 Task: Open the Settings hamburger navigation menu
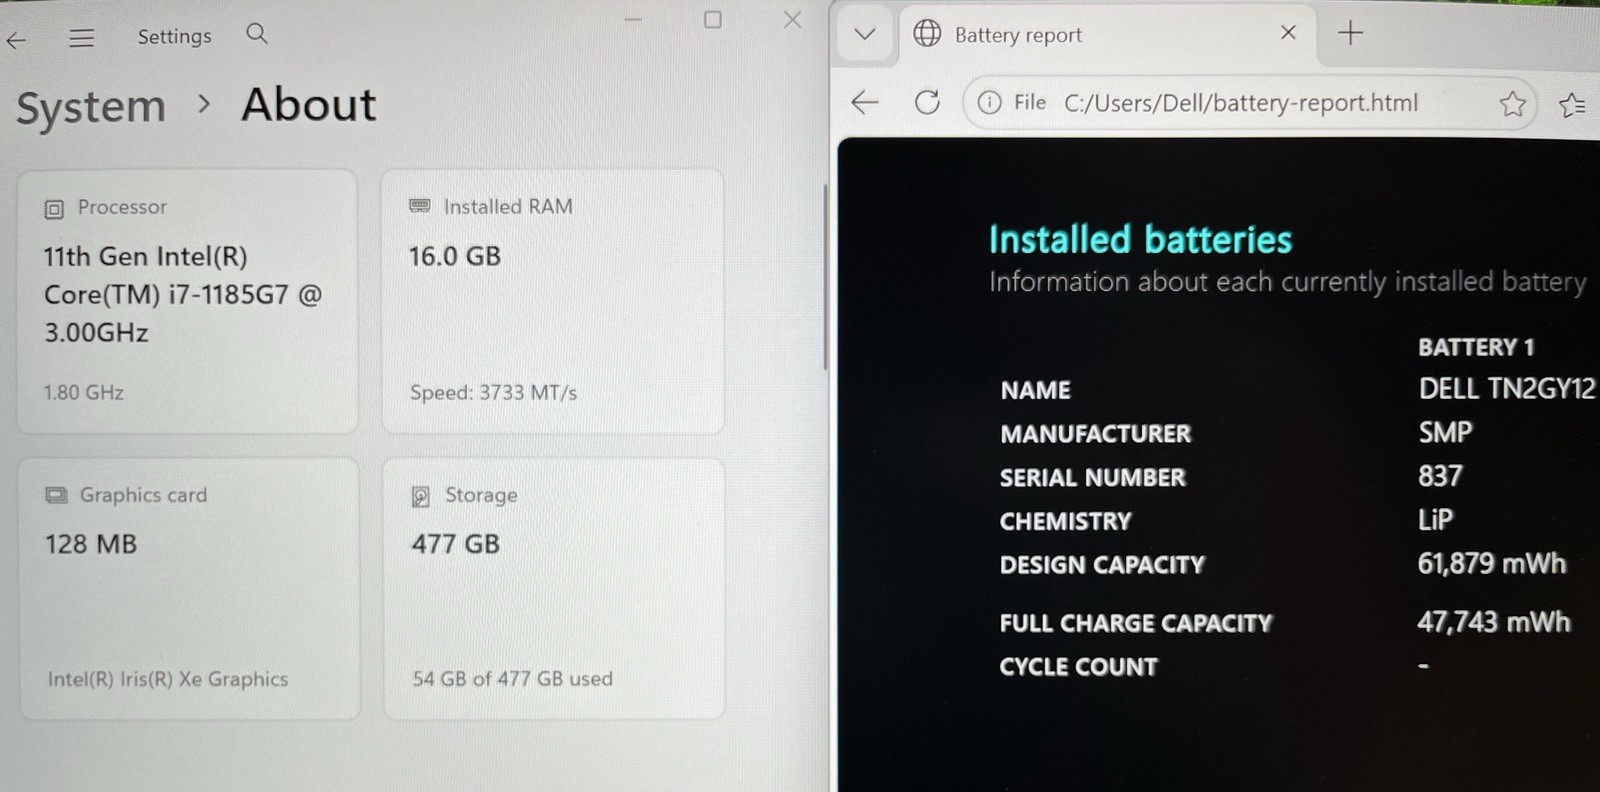coord(82,38)
